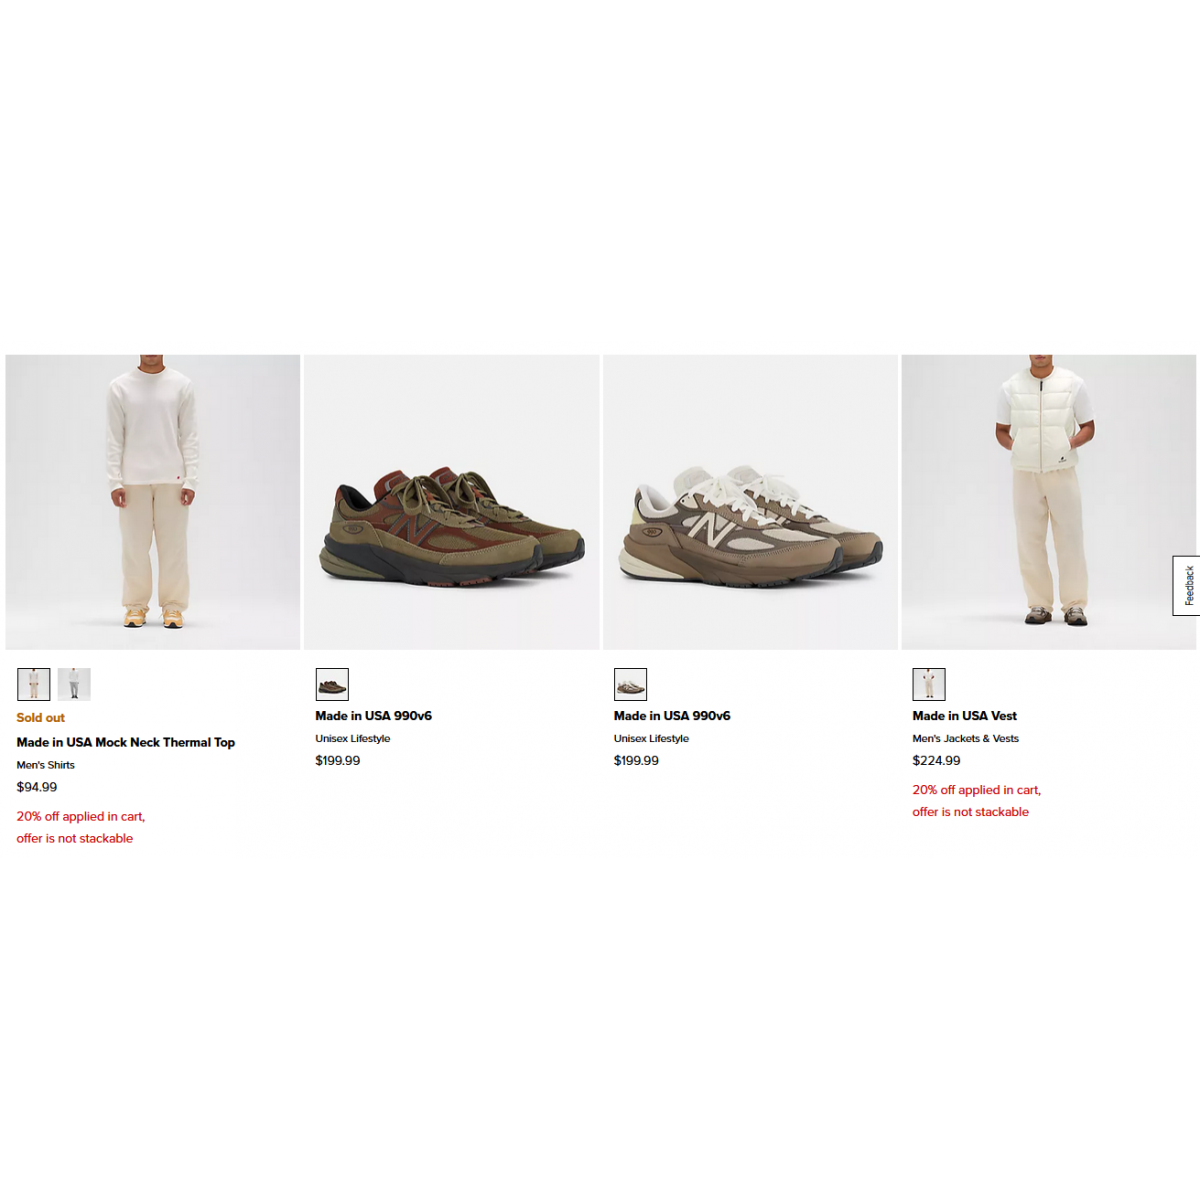Click the Men's Jackets & Vests category label
The image size is (1200, 1200).
(966, 739)
